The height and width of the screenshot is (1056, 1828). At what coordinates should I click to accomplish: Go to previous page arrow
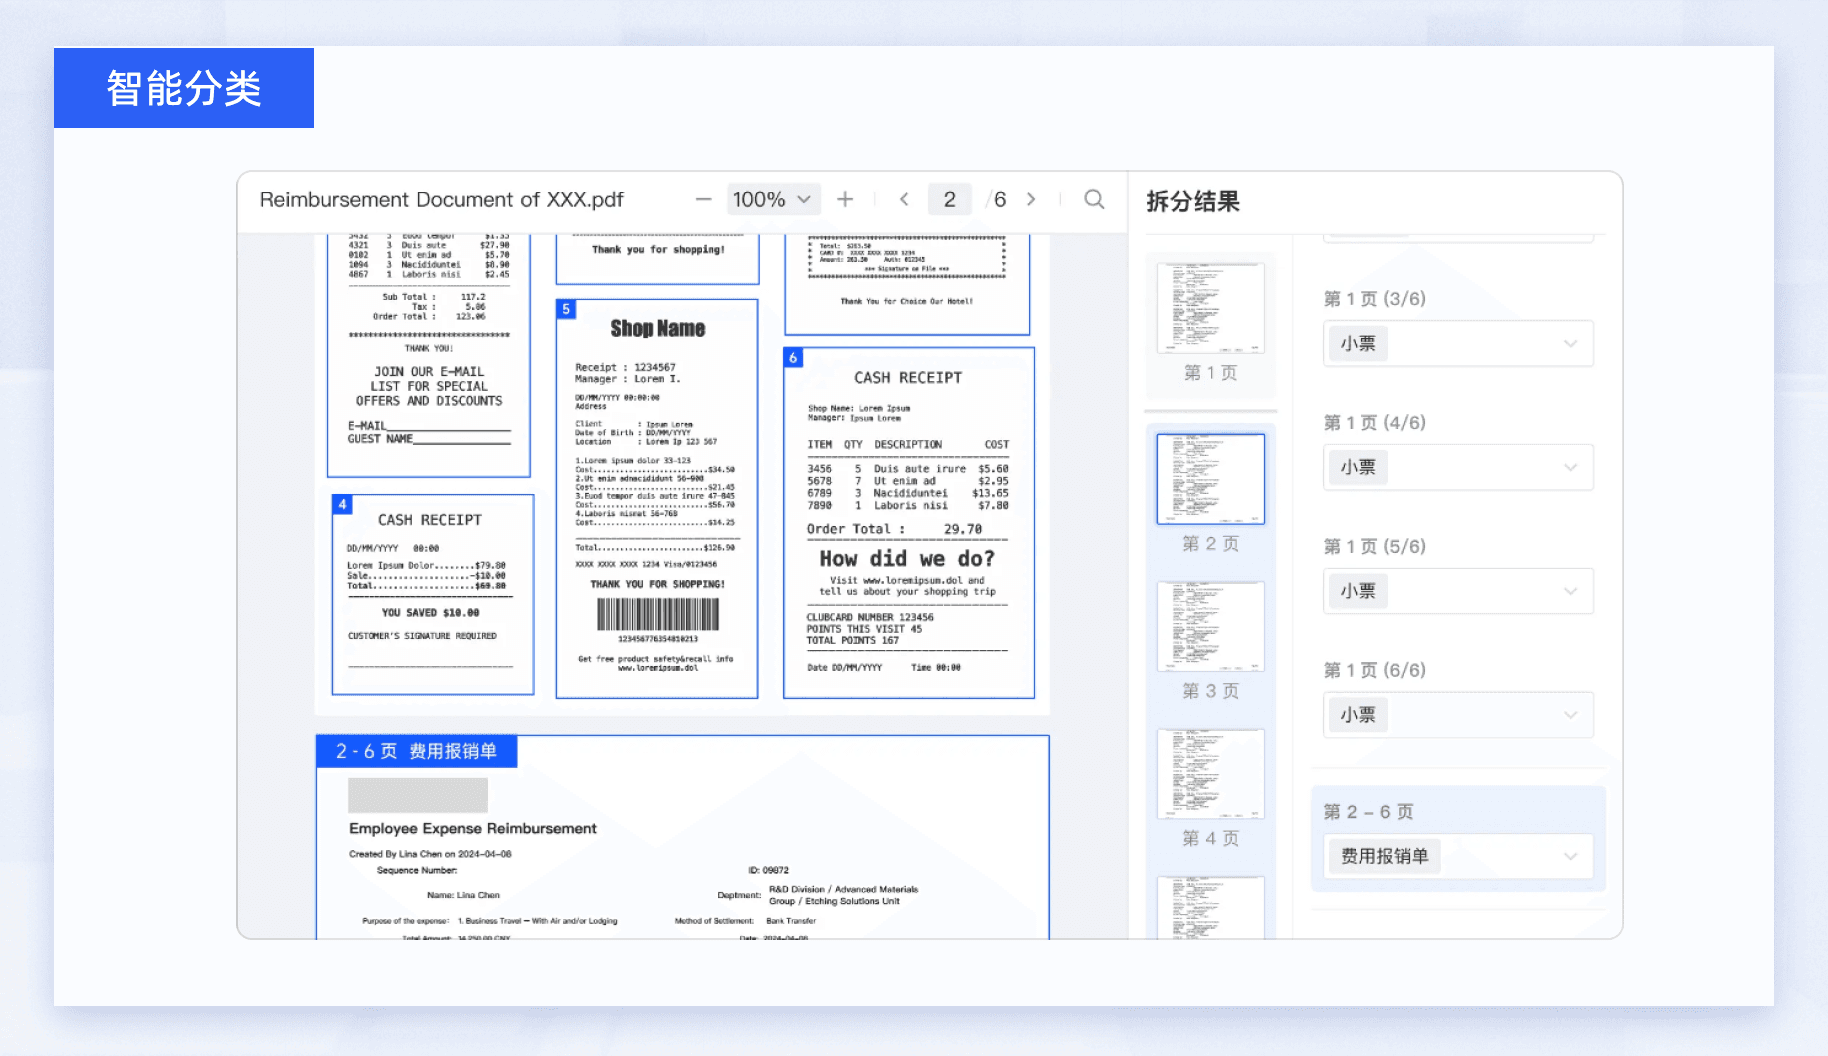904,200
